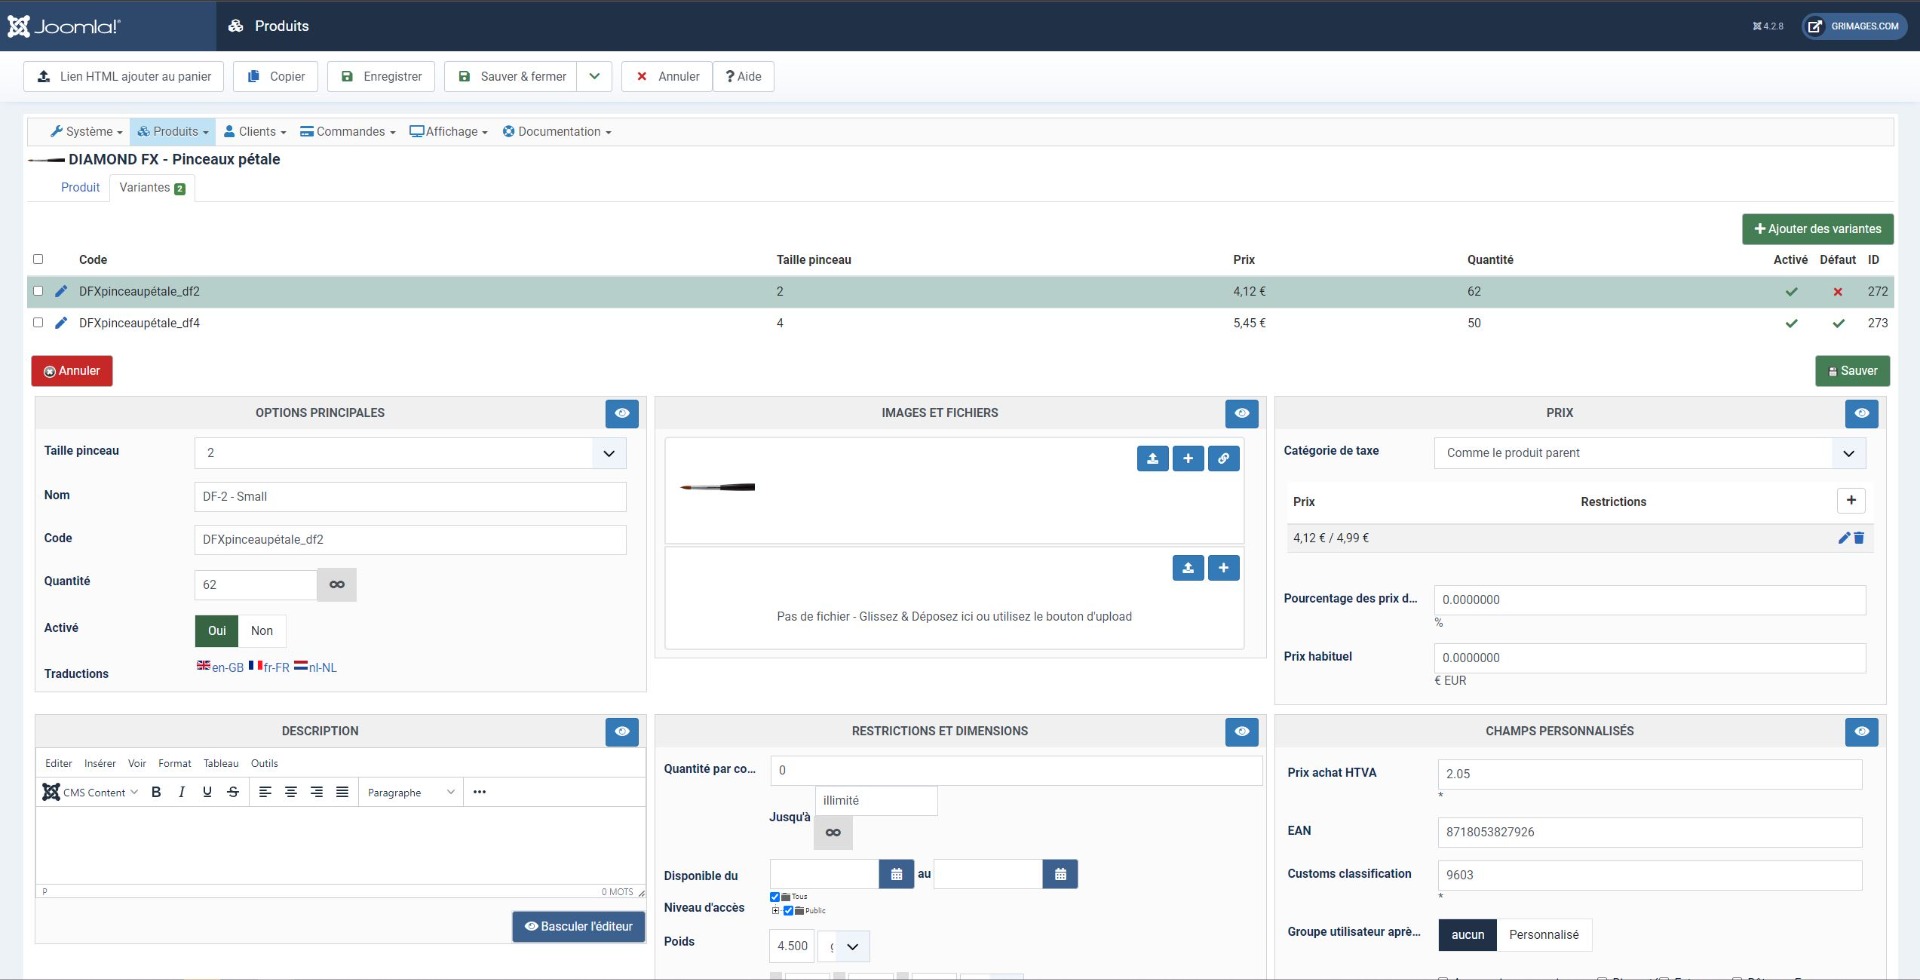Underline text in the description editor
1920x980 pixels.
(x=207, y=792)
